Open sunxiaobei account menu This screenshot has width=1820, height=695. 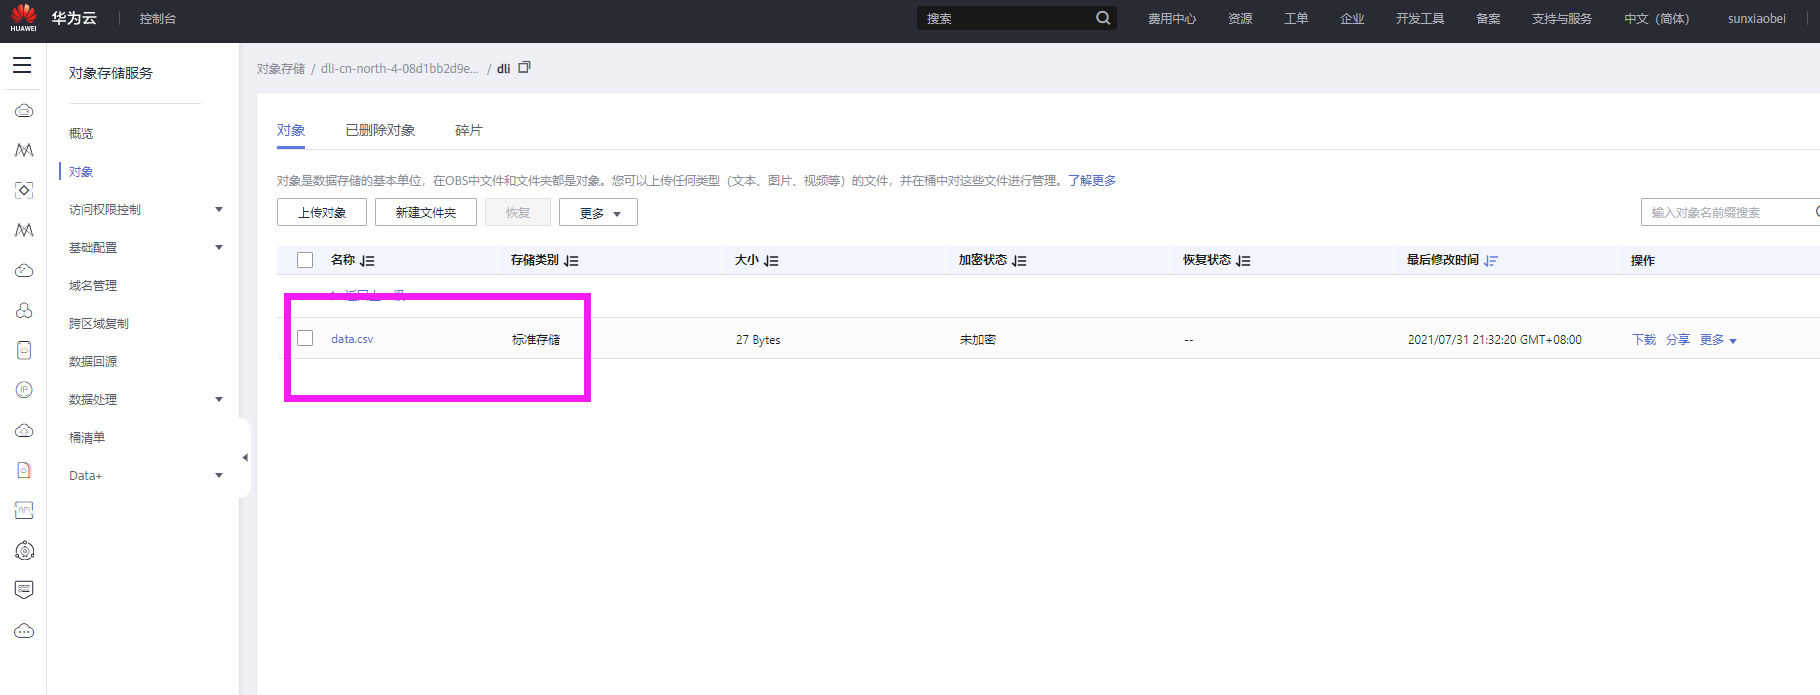[1756, 18]
